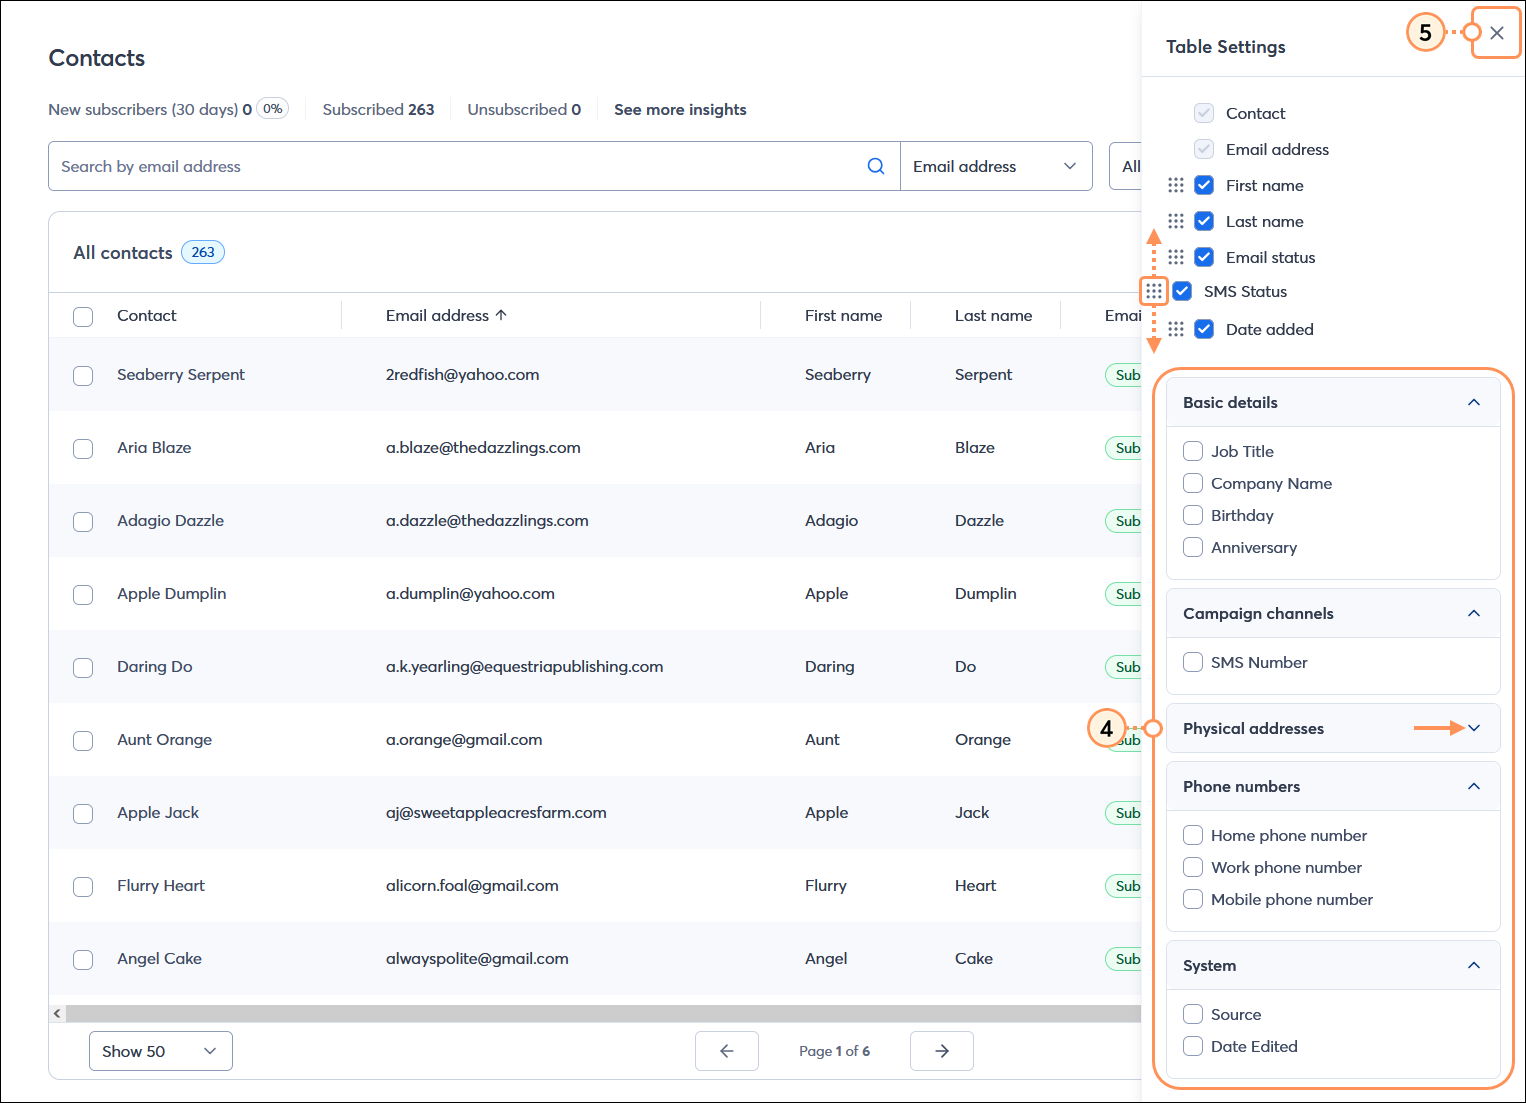This screenshot has height=1103, width=1526.
Task: Grab the drag handle beside SMS Status
Action: coord(1154,291)
